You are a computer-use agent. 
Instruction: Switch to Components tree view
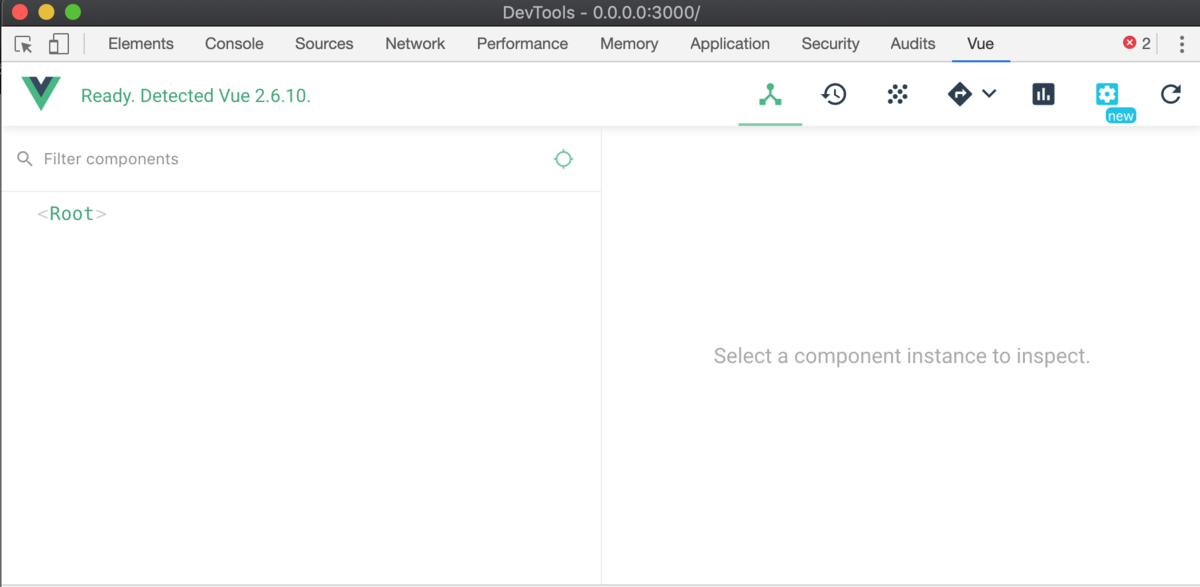[x=770, y=95]
